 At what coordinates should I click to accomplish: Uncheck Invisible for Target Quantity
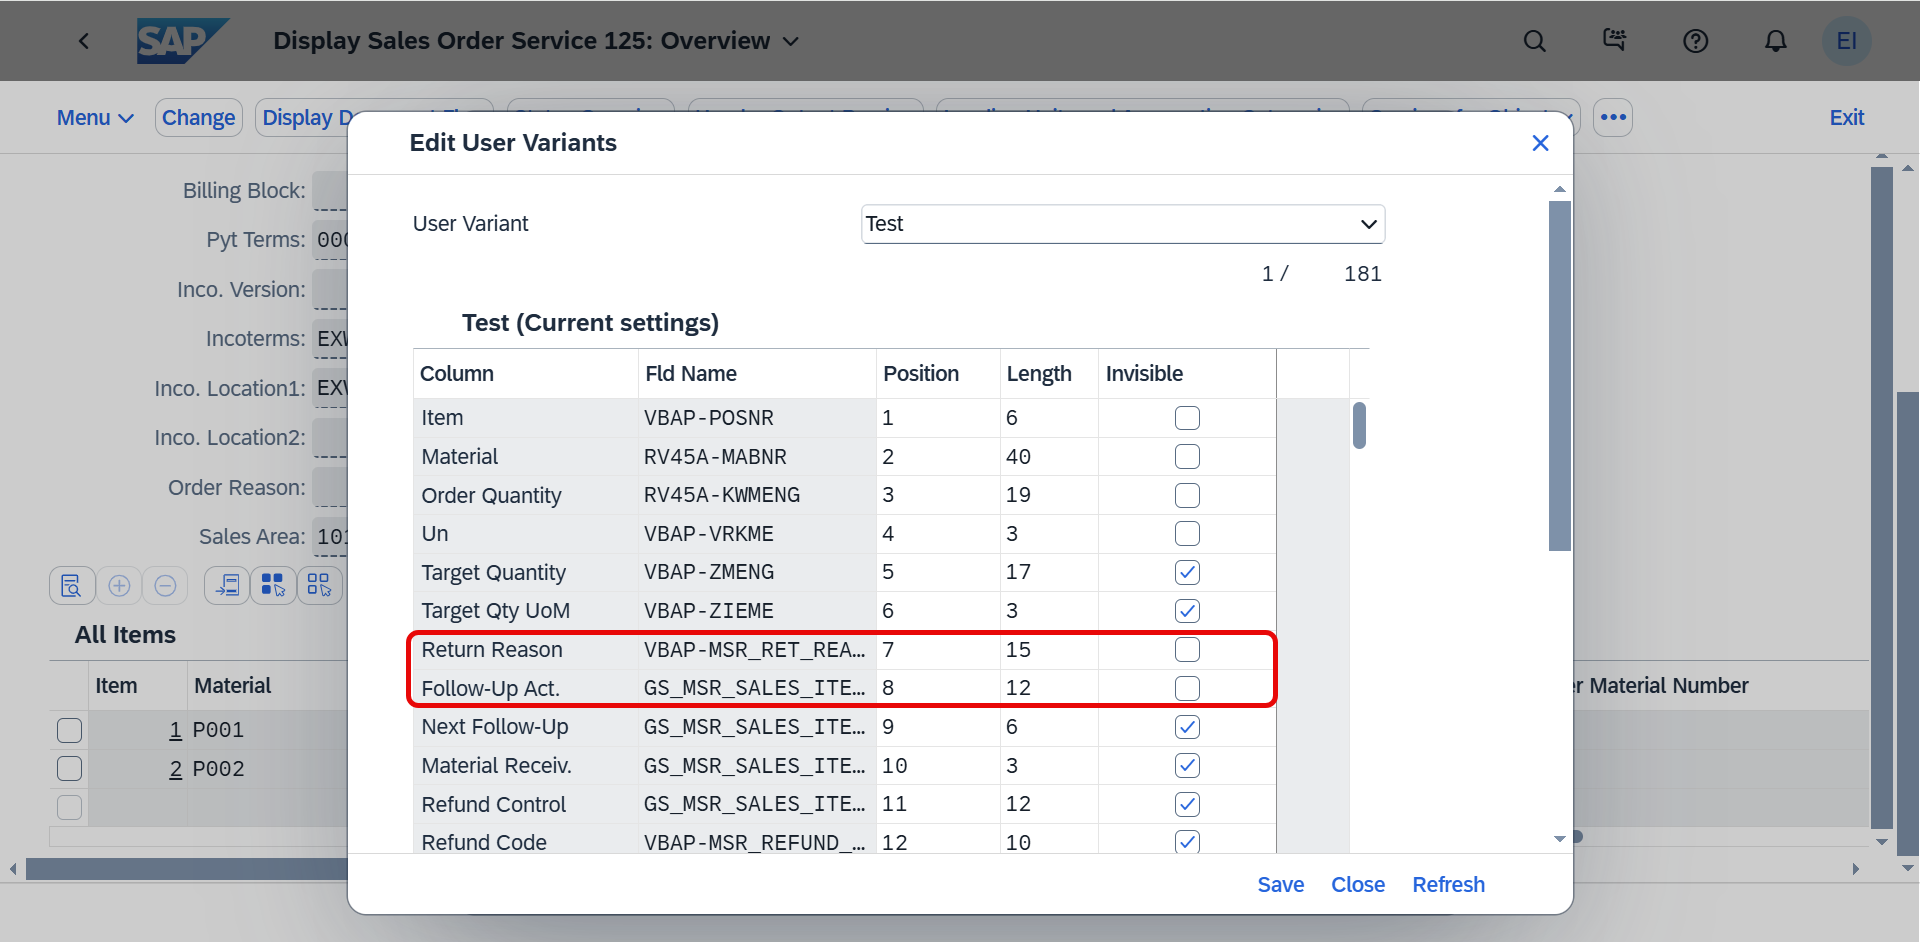1187,572
